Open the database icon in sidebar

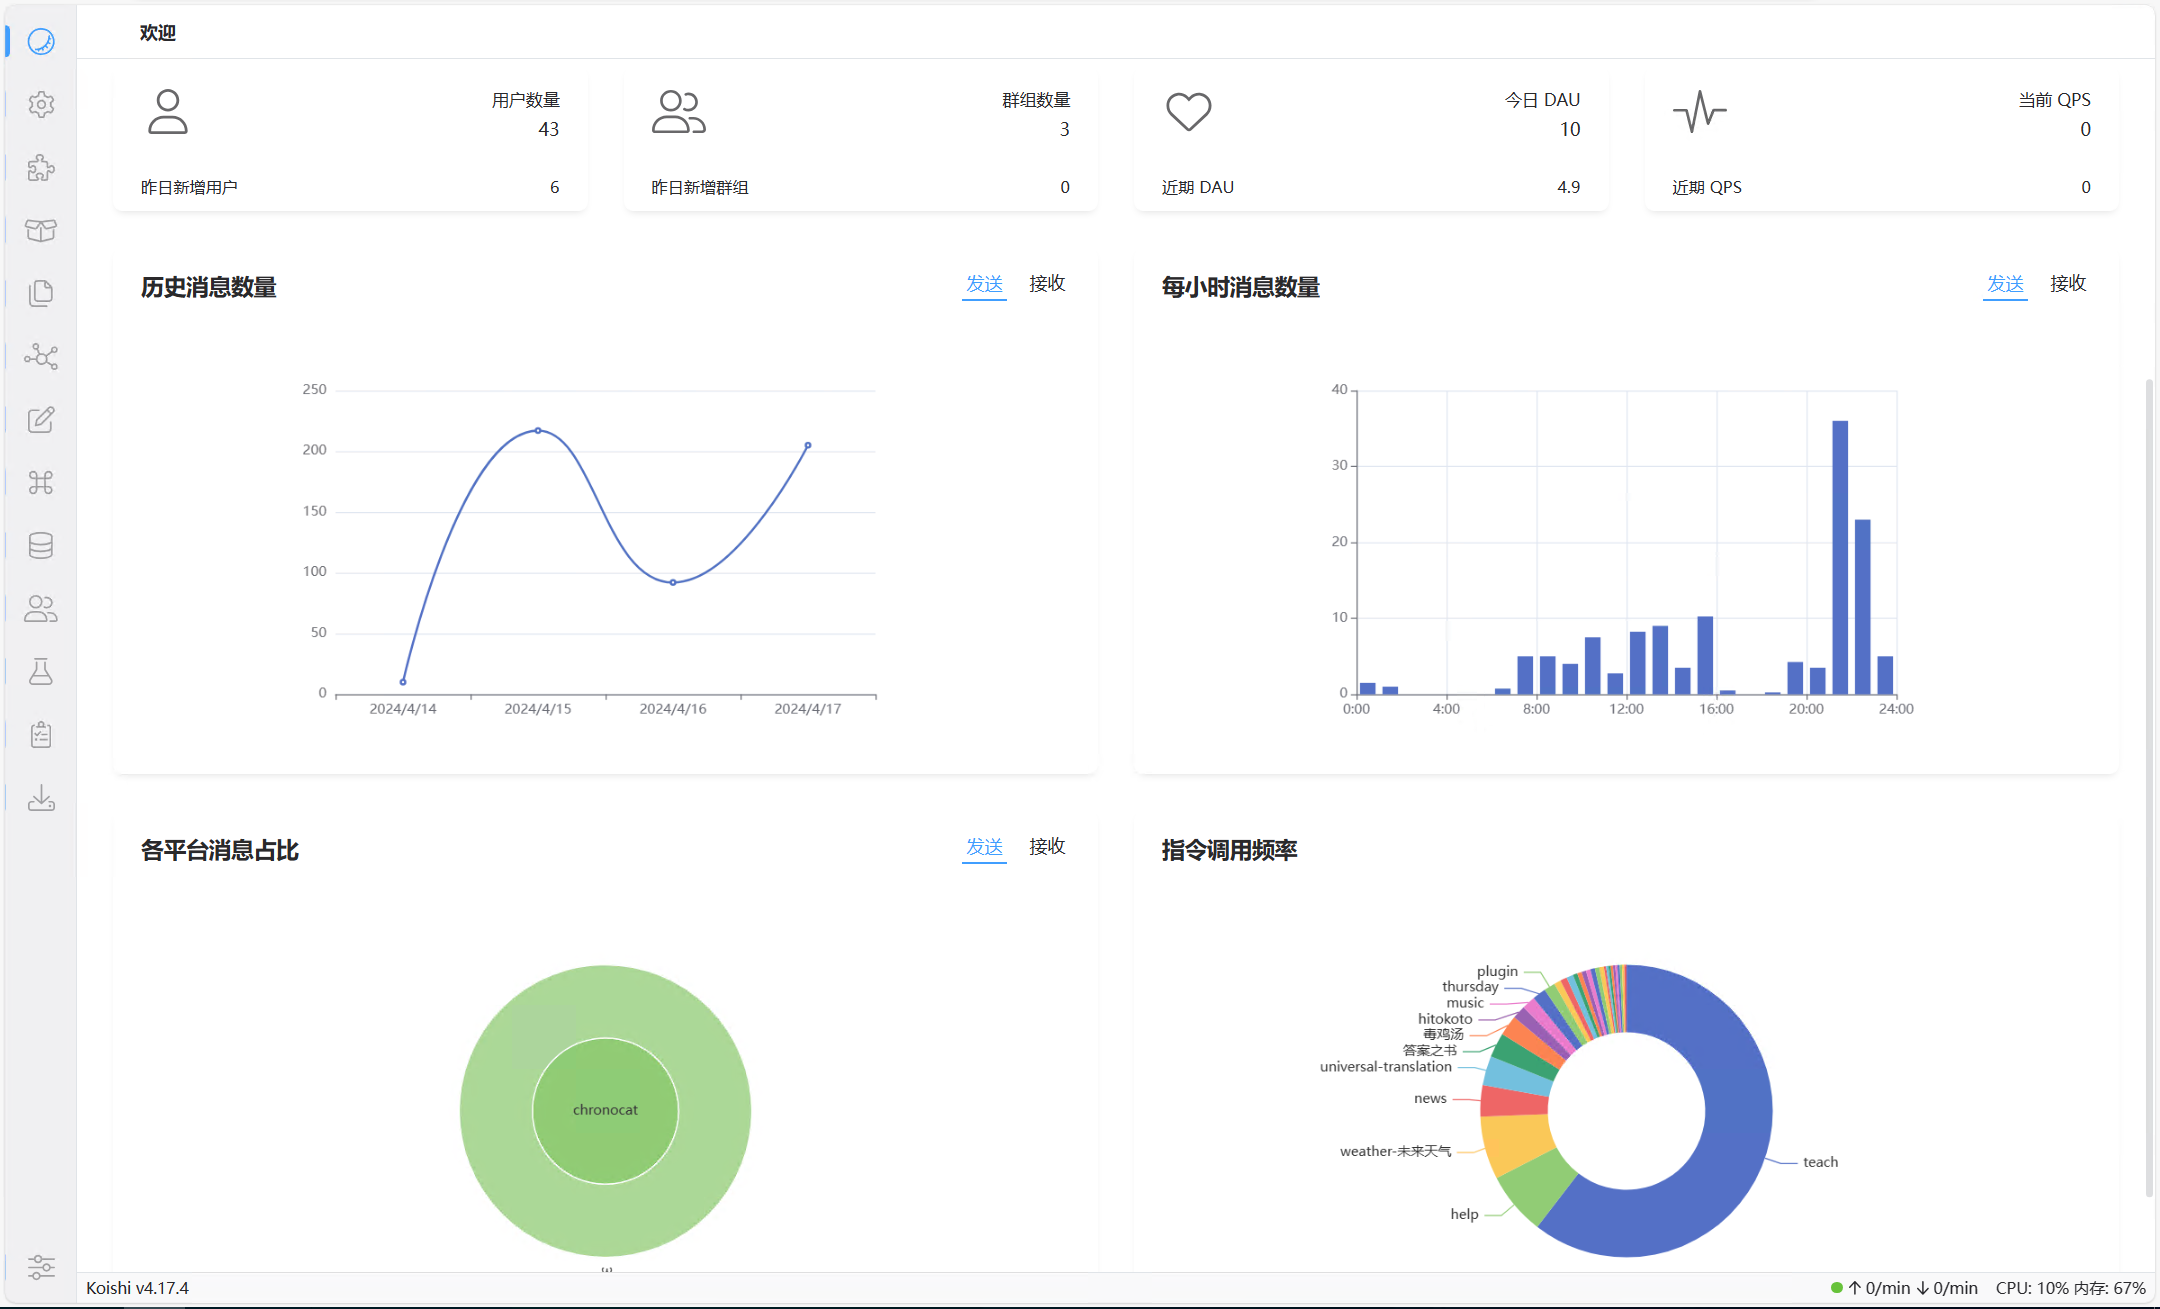[x=41, y=545]
